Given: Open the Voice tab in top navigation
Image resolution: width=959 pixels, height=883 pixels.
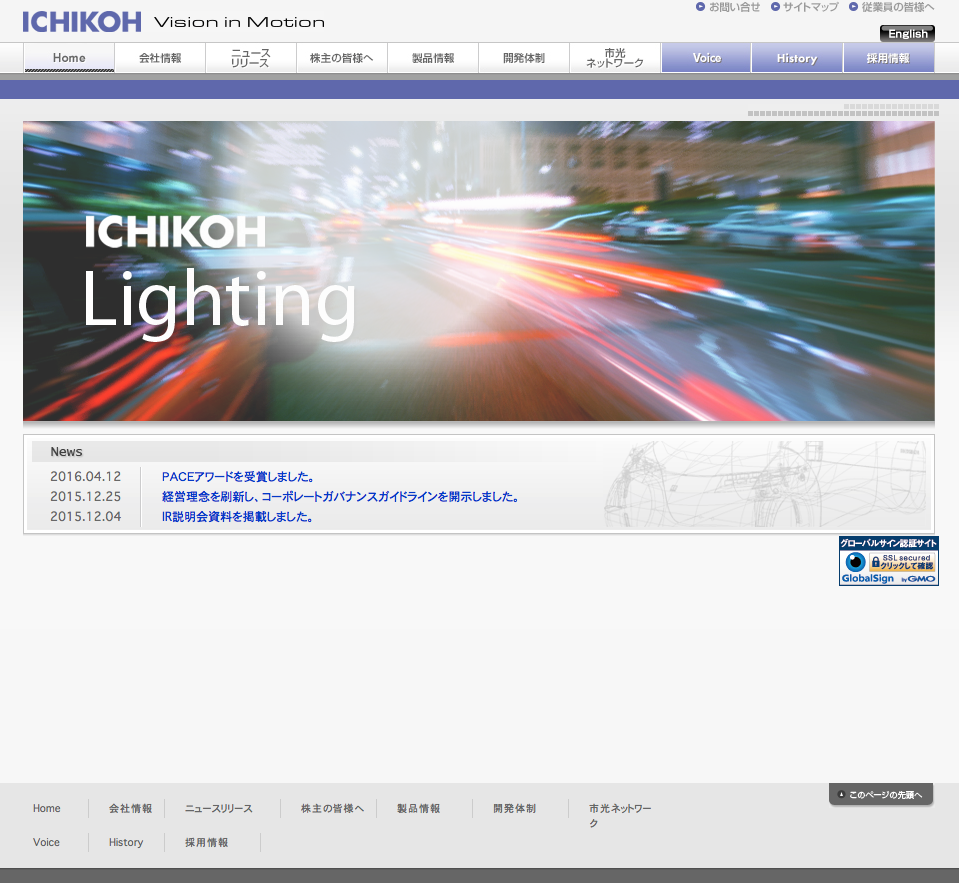Looking at the screenshot, I should tap(706, 58).
